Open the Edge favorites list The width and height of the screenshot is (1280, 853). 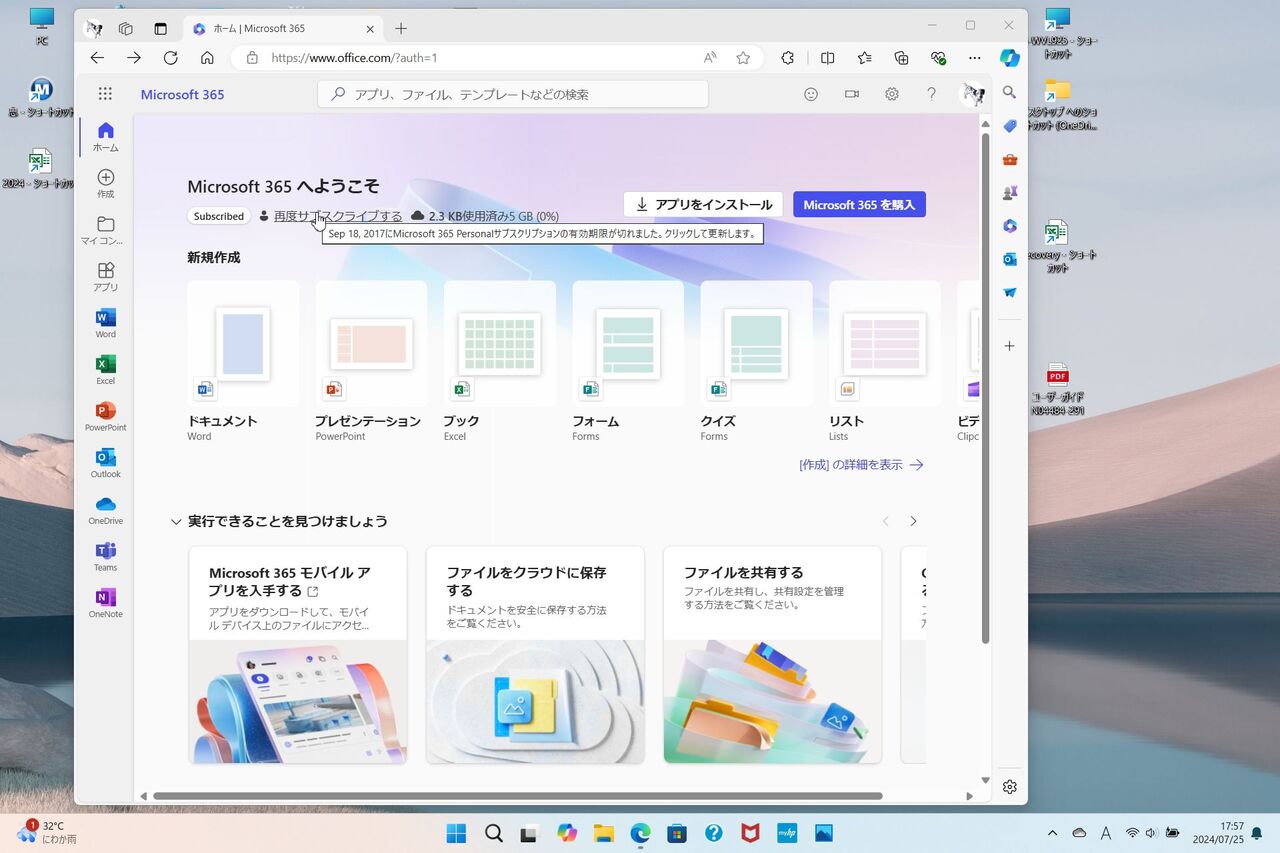pos(865,58)
